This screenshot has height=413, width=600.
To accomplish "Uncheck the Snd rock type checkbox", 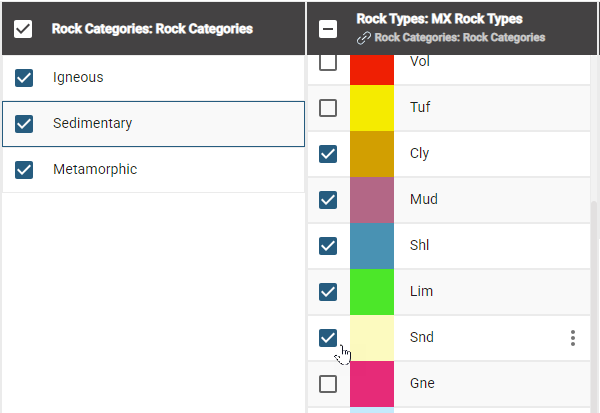I will [328, 338].
